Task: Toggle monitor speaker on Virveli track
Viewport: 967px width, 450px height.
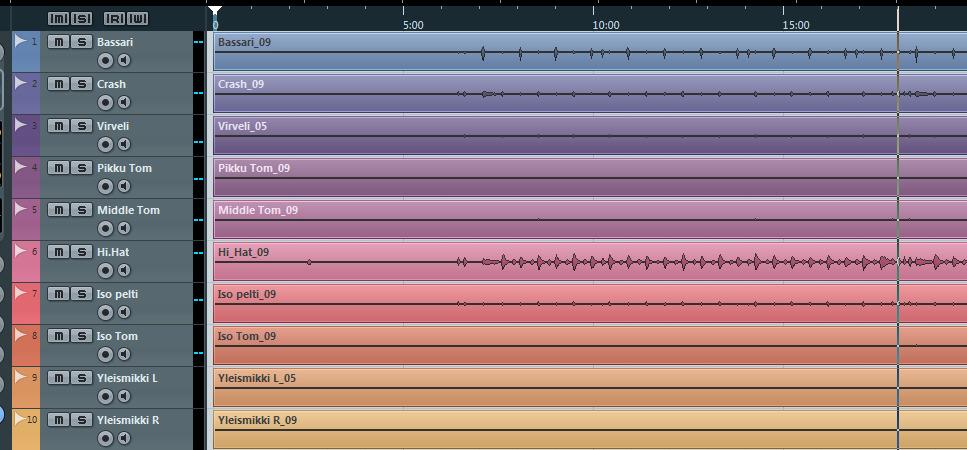Action: tap(124, 144)
